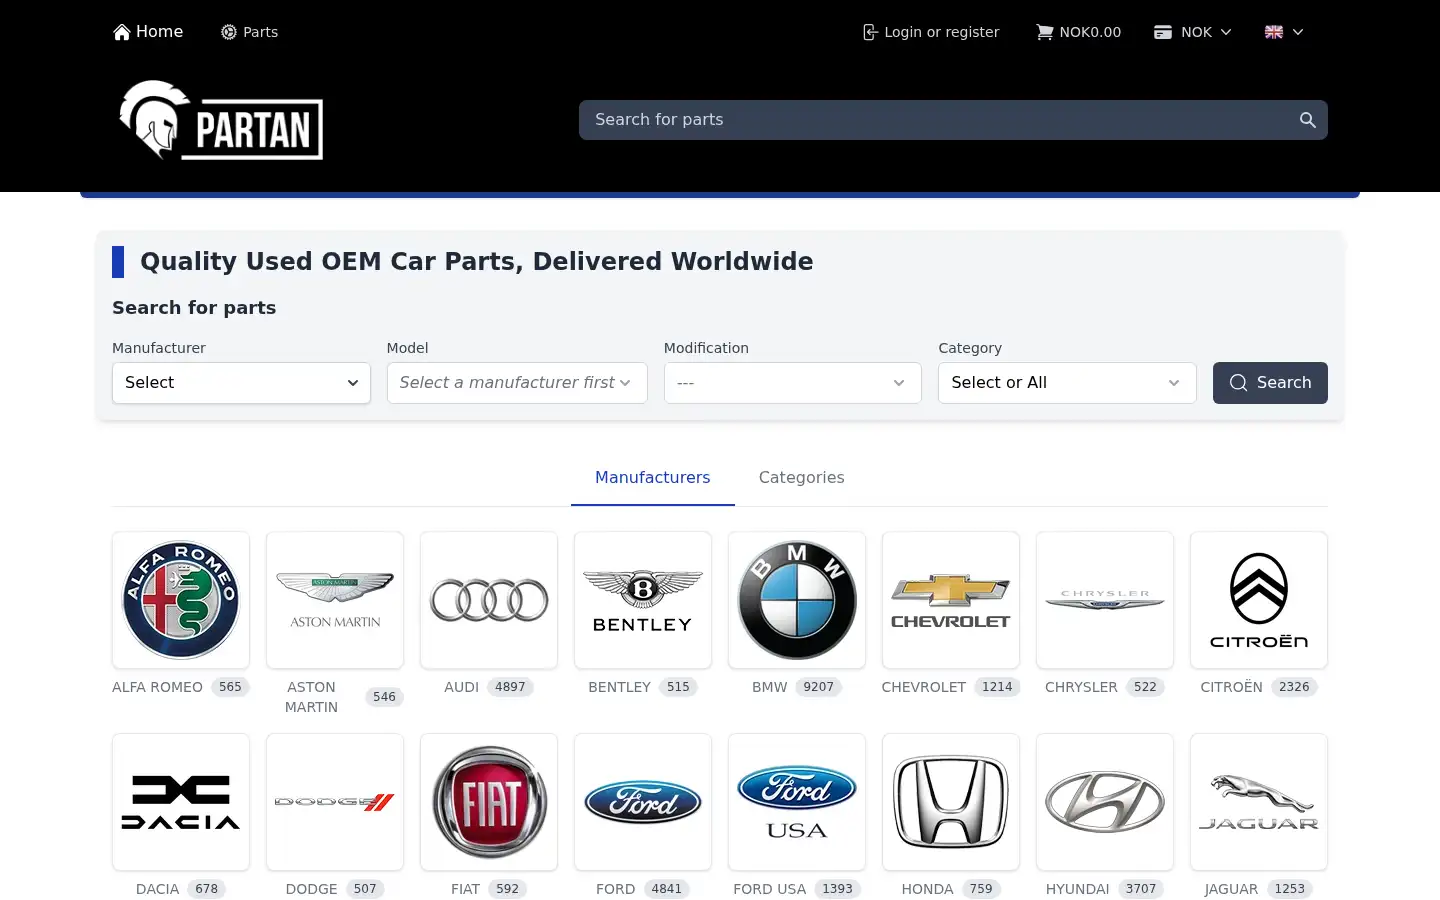Click the Search button
The image size is (1440, 900).
(1270, 383)
